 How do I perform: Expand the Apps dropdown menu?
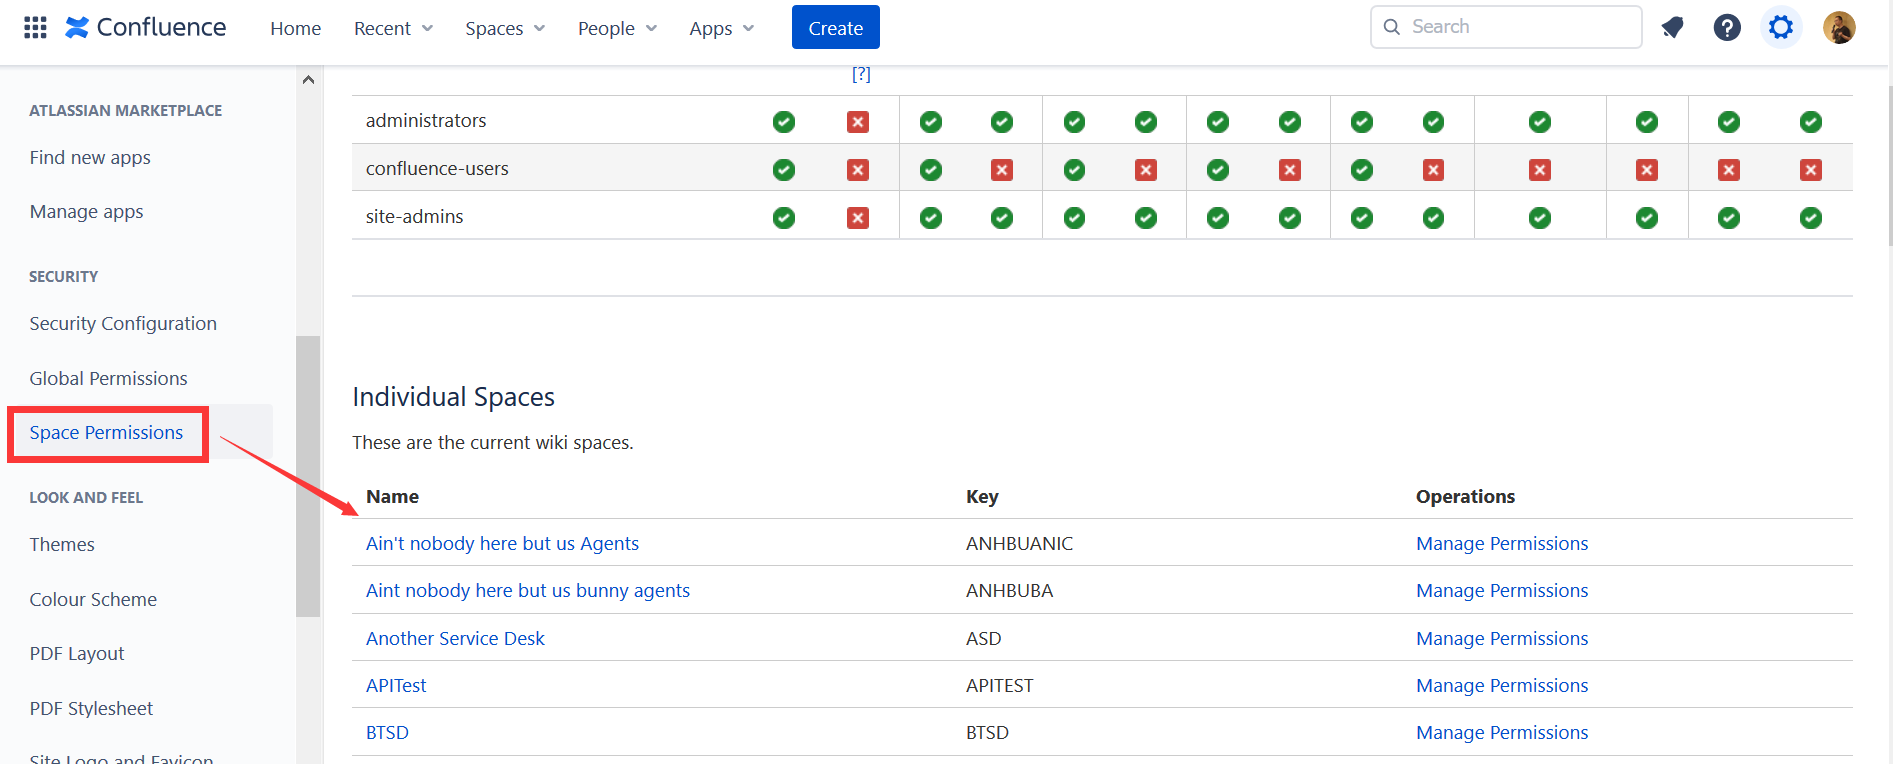point(721,28)
